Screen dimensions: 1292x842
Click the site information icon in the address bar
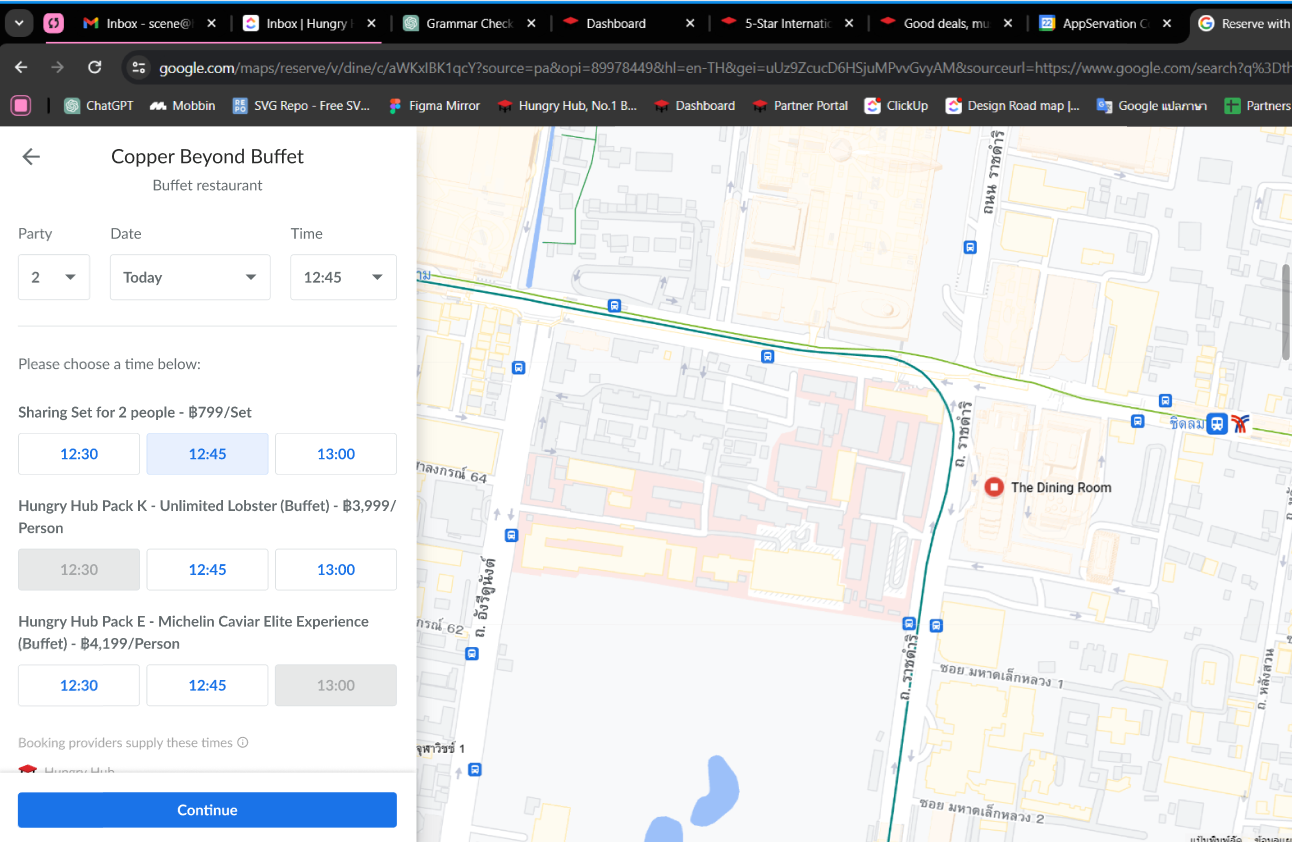[139, 68]
